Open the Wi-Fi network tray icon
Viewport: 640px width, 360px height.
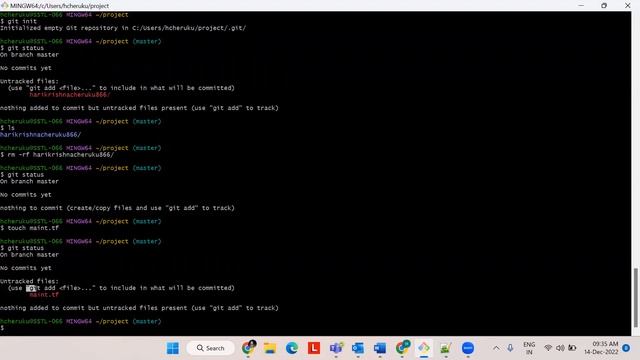(x=548, y=348)
